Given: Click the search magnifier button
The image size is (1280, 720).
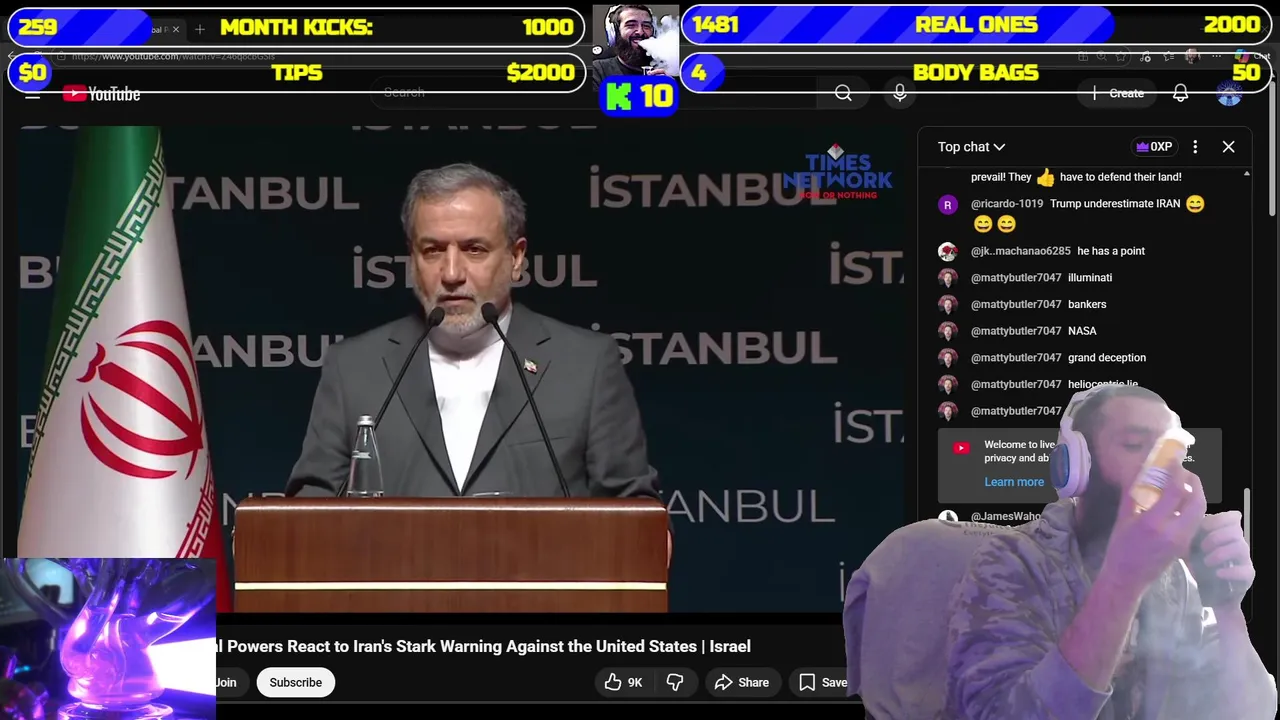Looking at the screenshot, I should pyautogui.click(x=843, y=93).
